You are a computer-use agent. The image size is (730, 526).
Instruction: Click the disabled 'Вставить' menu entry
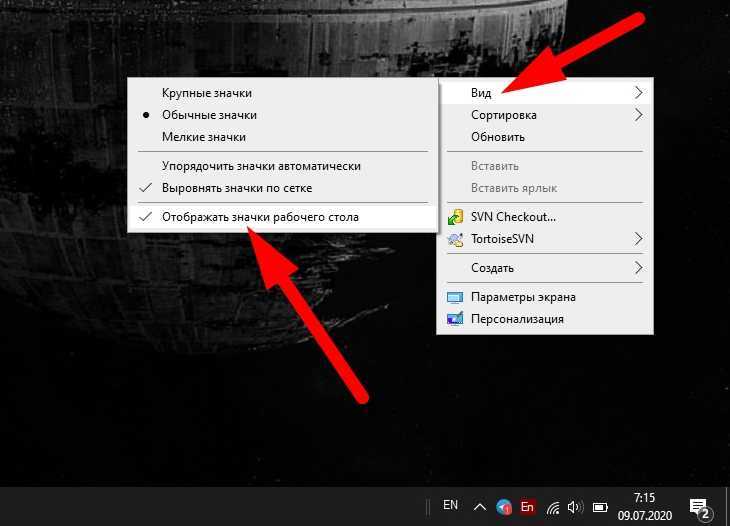[545, 166]
